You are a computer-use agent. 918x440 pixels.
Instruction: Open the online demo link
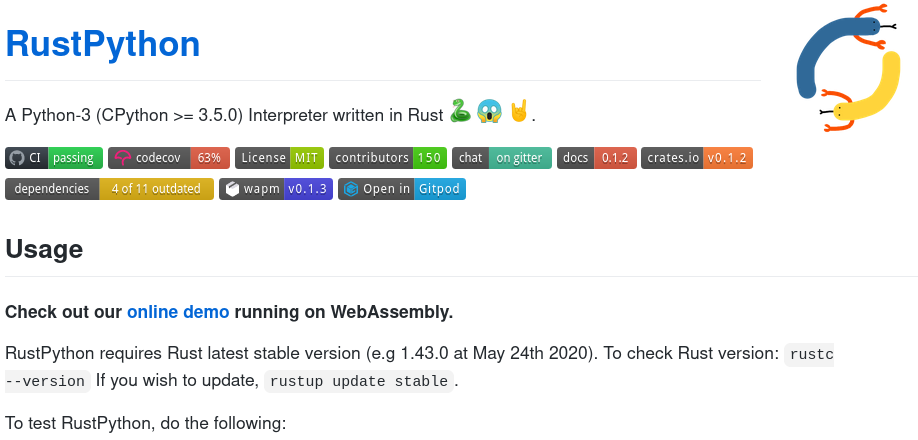click(x=178, y=312)
